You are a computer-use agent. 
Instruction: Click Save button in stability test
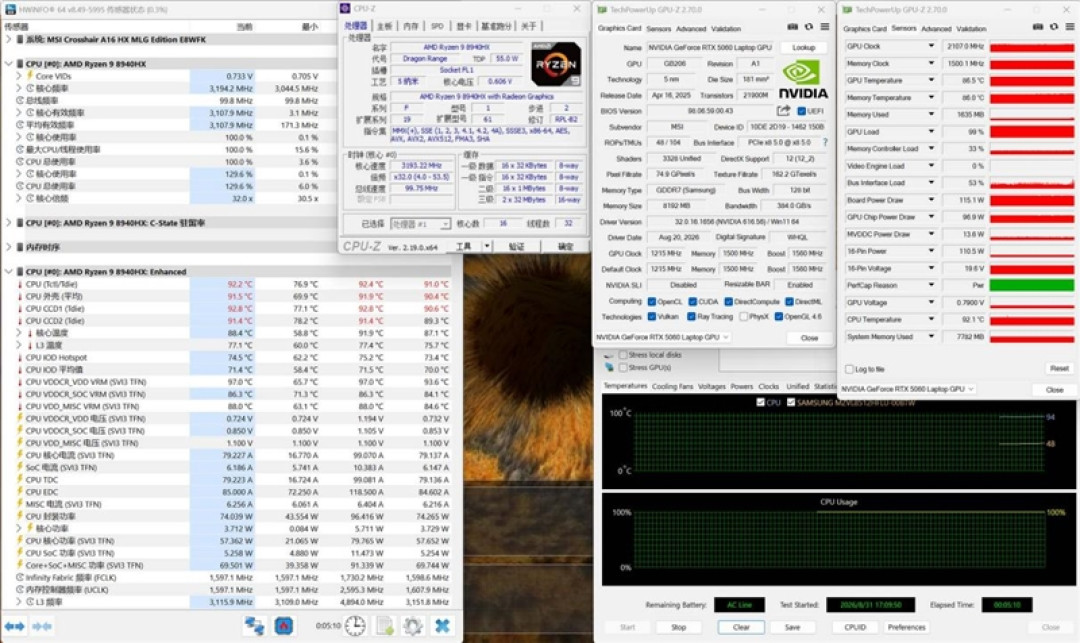(x=793, y=627)
